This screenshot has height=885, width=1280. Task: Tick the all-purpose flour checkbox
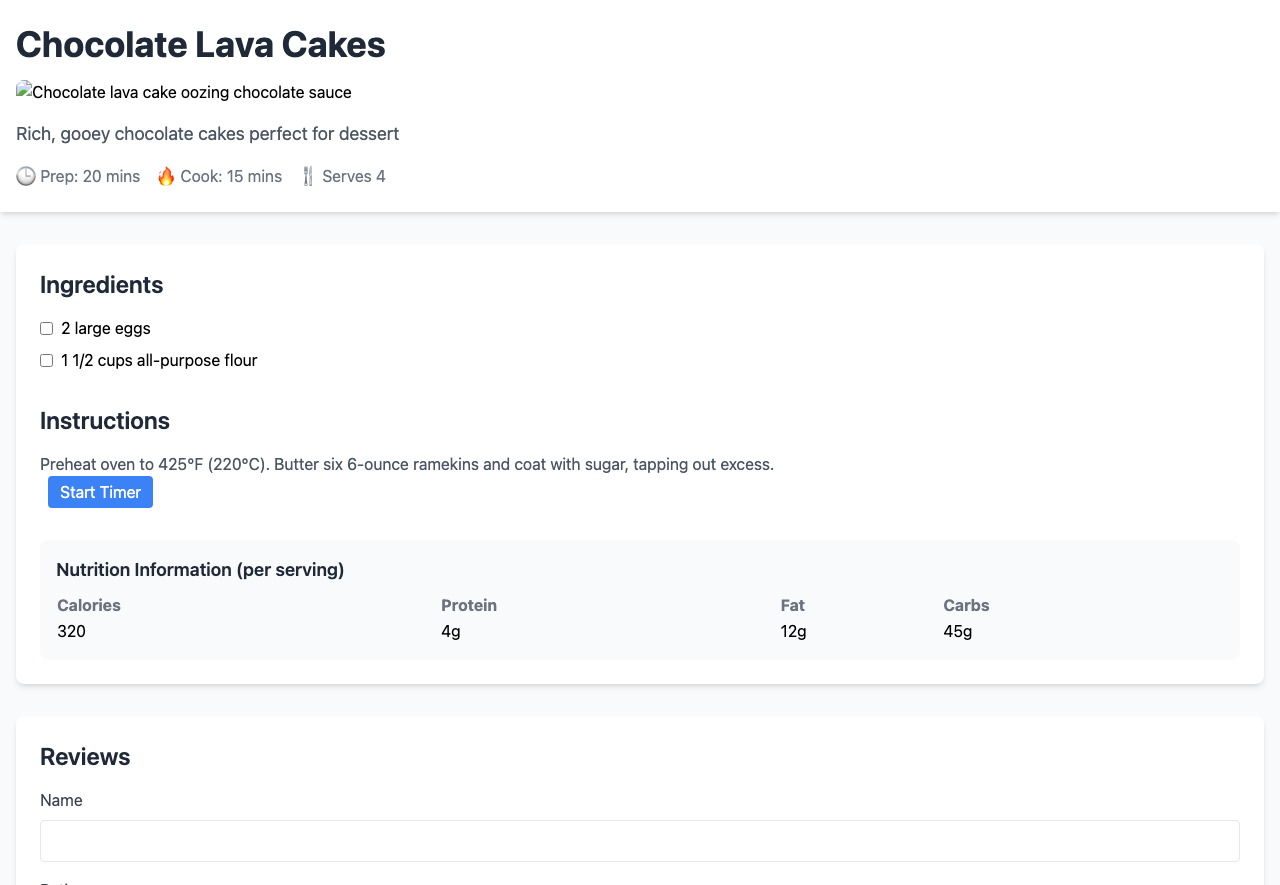46,361
